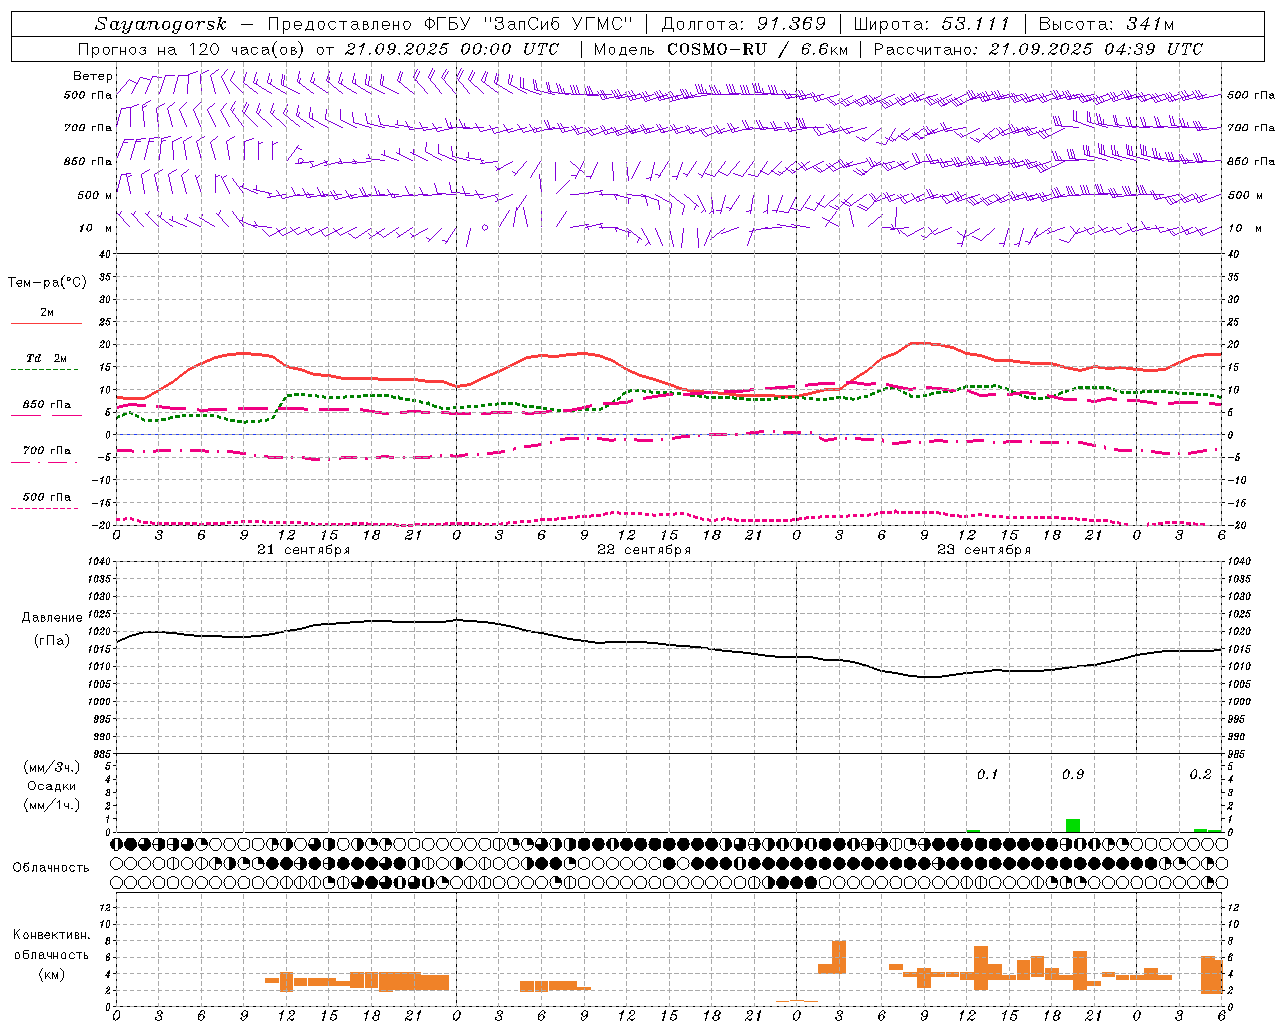Click the tall green precipitation bar under 0.9
The width and height of the screenshot is (1280, 1024).
pyautogui.click(x=1073, y=825)
